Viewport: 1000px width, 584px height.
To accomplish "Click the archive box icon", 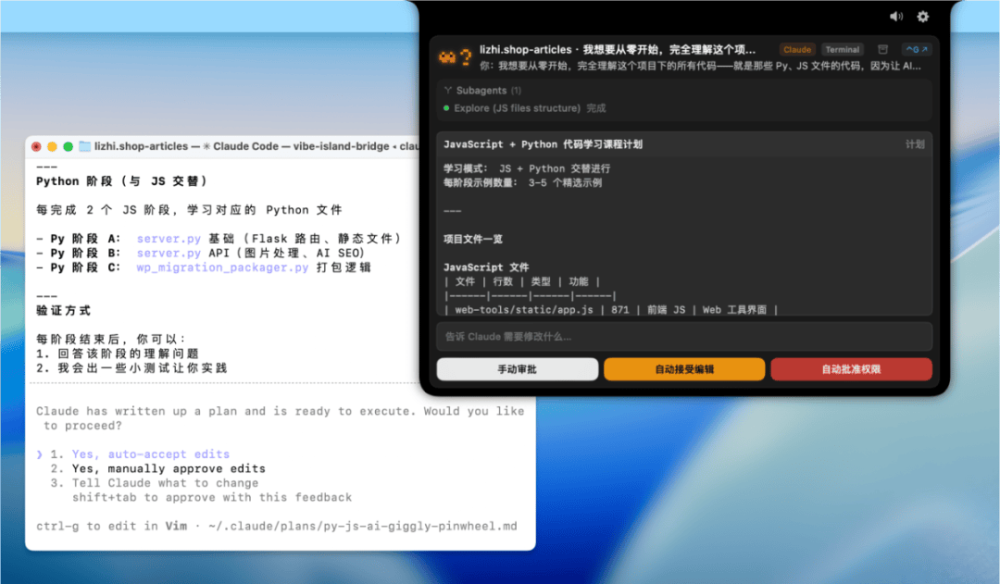I will pyautogui.click(x=883, y=50).
